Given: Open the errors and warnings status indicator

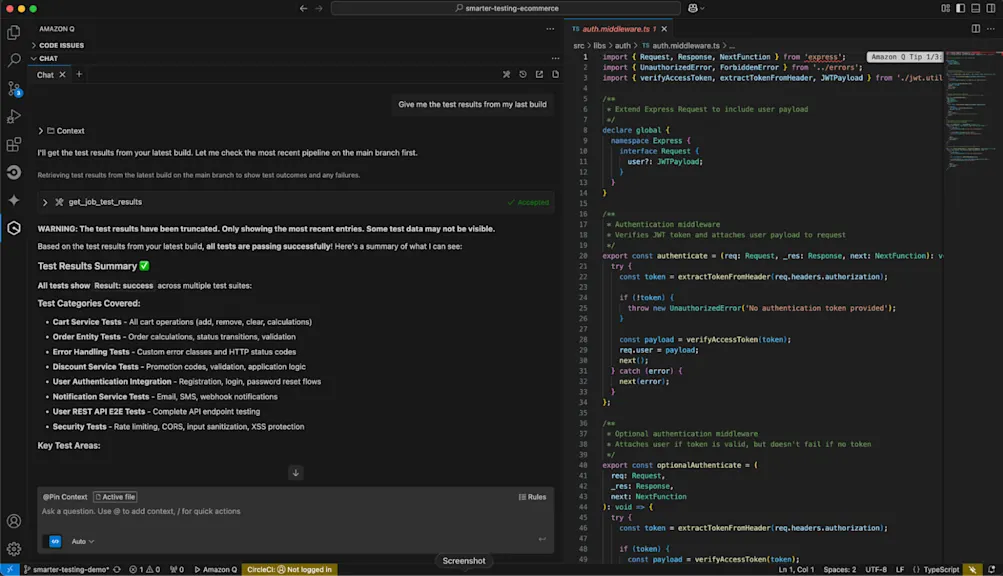Looking at the screenshot, I should click(x=145, y=570).
